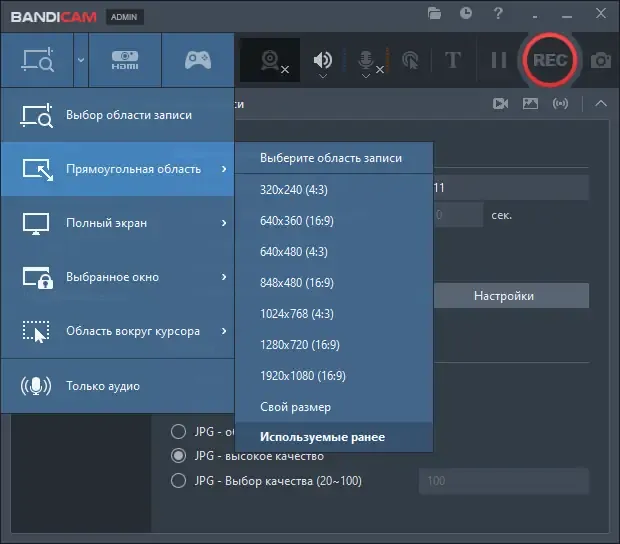Expand the Полный экран submenu

pos(117,223)
